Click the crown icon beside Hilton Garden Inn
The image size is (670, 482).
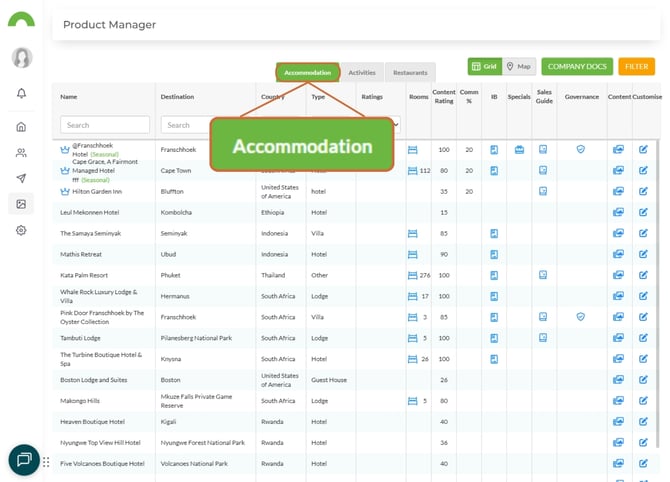65,191
